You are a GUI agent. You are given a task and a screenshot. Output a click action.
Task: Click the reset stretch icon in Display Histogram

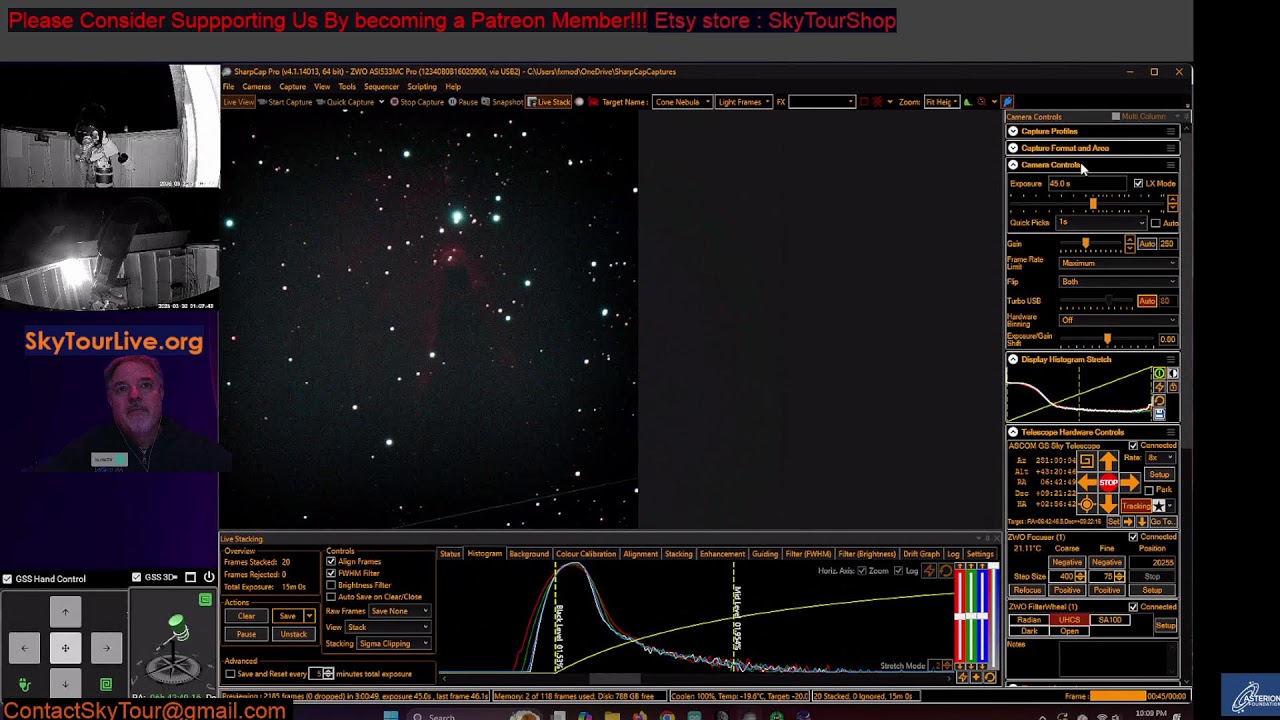pyautogui.click(x=1159, y=401)
